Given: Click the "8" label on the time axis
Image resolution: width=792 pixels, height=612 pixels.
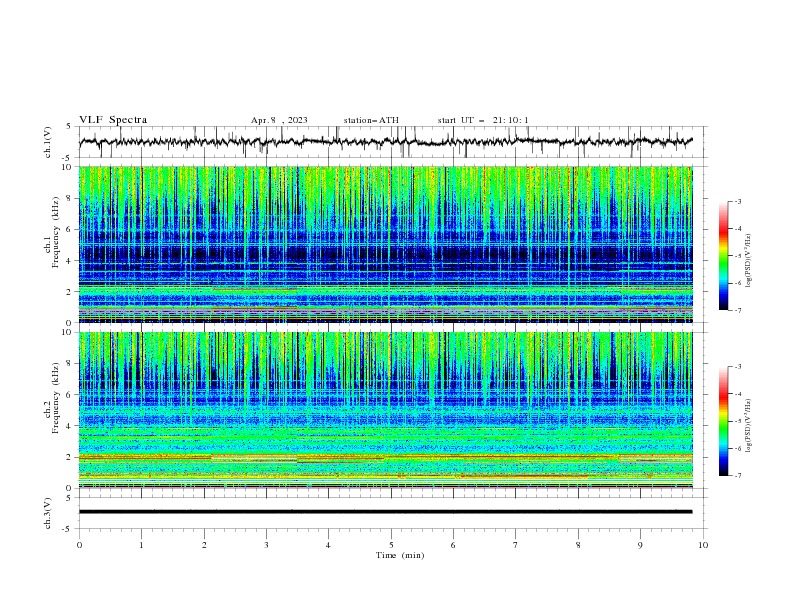Looking at the screenshot, I should tap(578, 545).
